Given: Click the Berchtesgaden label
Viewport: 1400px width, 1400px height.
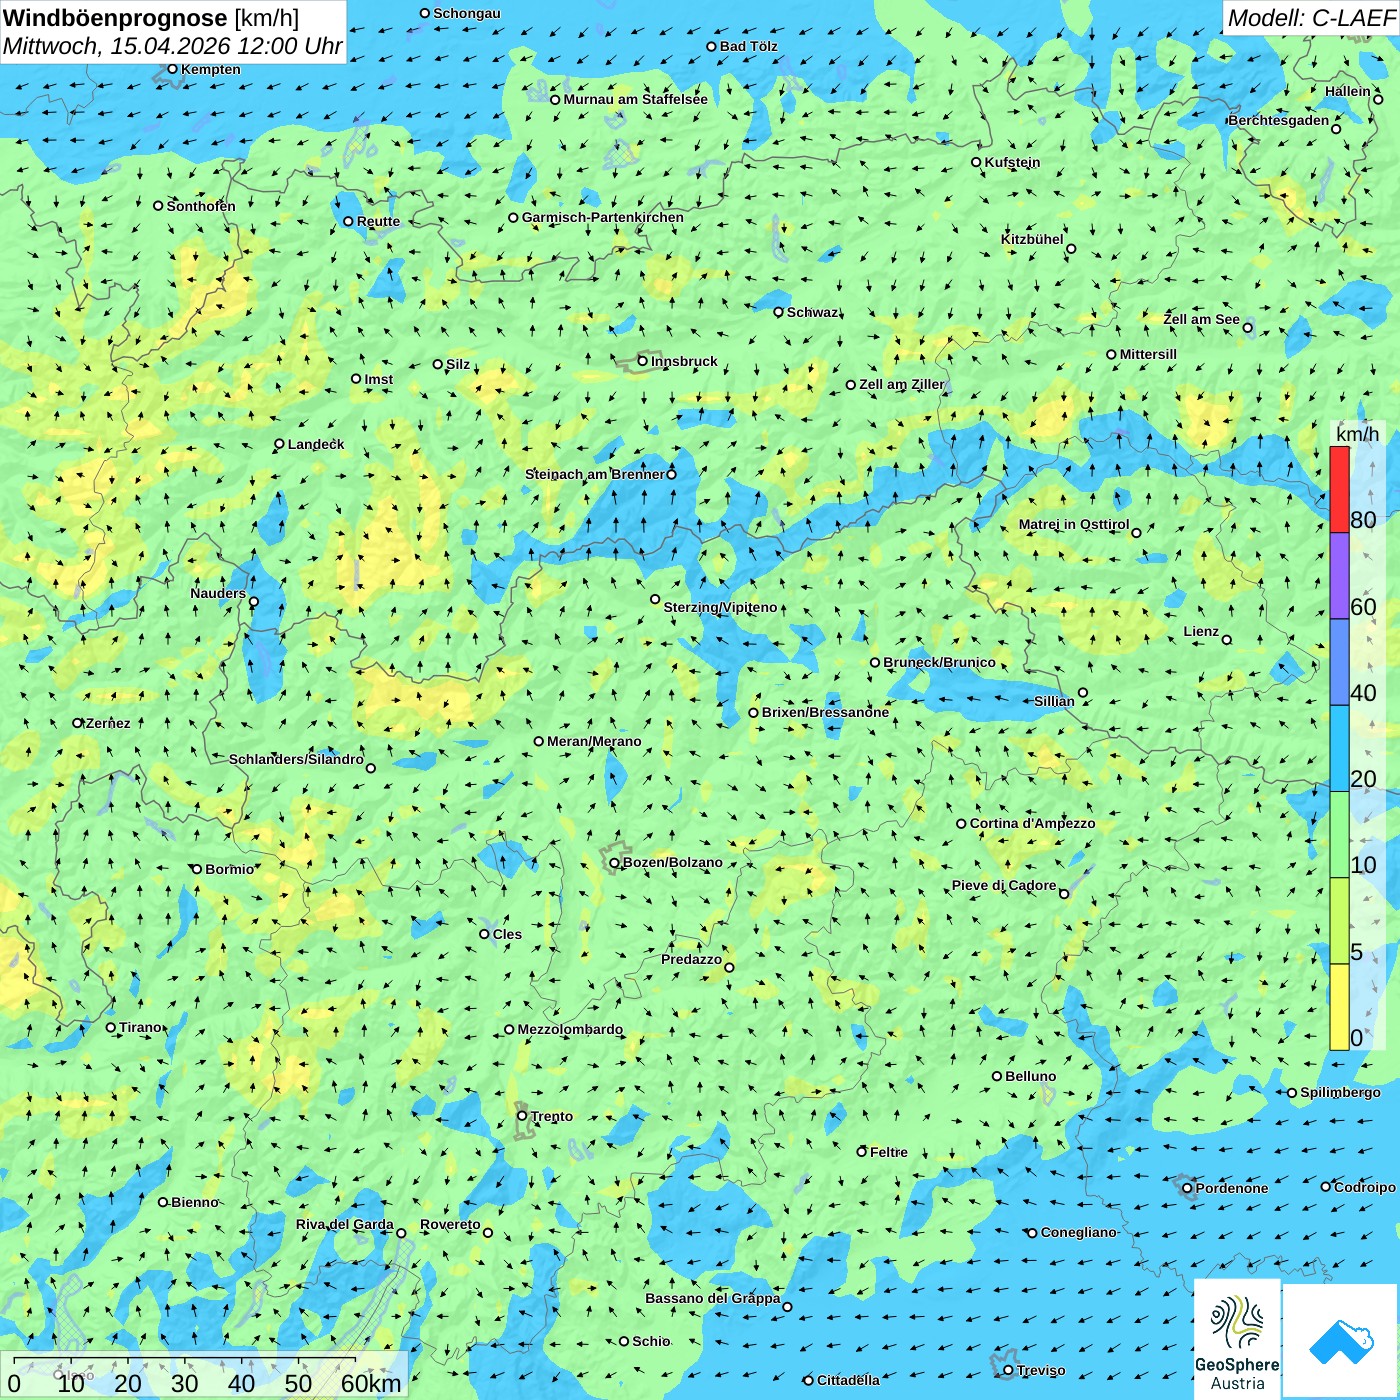Looking at the screenshot, I should coord(1279,120).
